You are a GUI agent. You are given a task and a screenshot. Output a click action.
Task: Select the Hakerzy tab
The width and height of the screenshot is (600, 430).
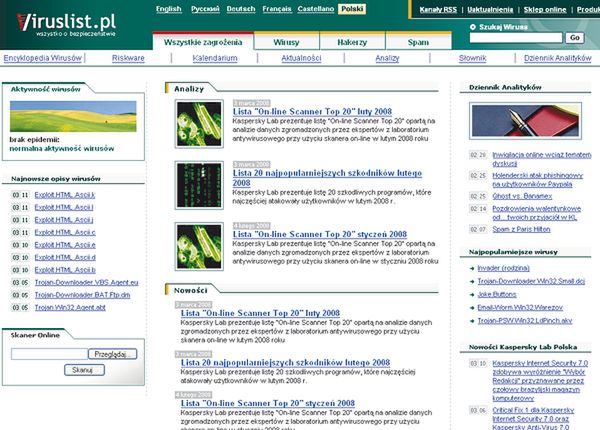[x=352, y=42]
